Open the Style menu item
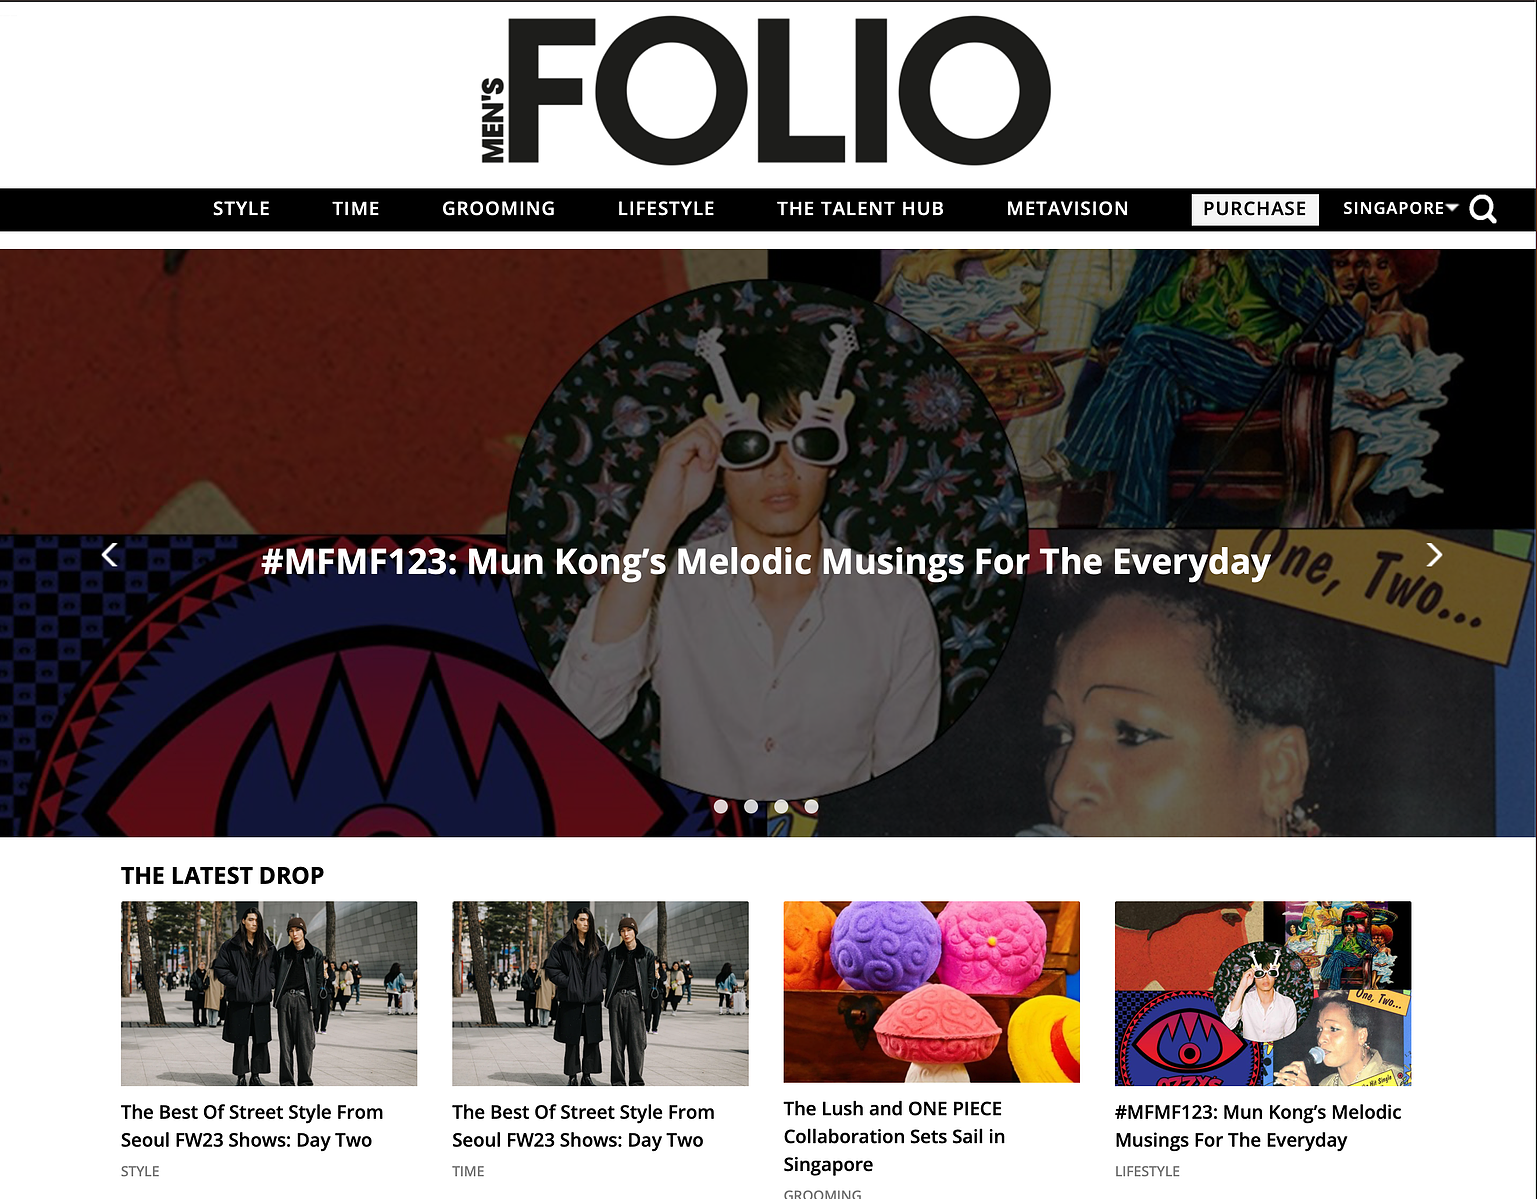 click(x=241, y=208)
